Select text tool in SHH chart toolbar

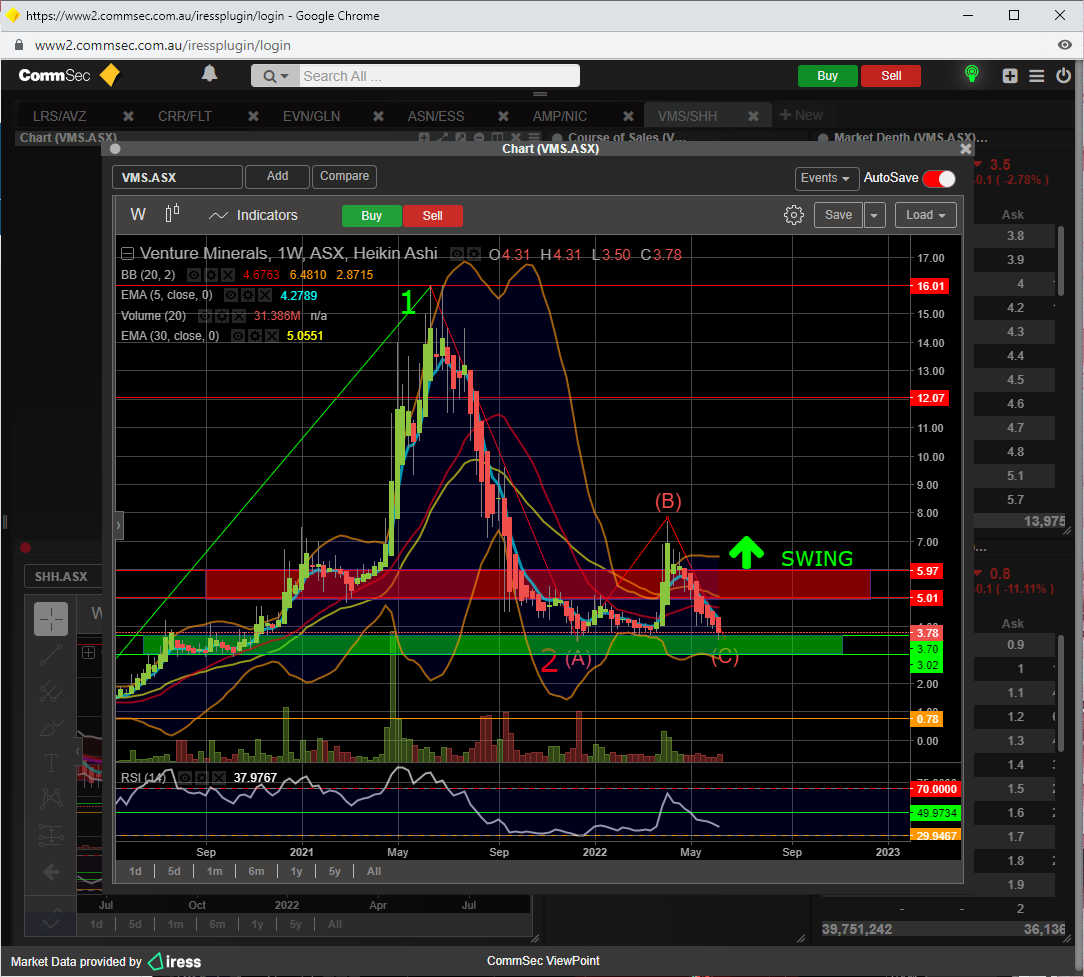pyautogui.click(x=51, y=763)
